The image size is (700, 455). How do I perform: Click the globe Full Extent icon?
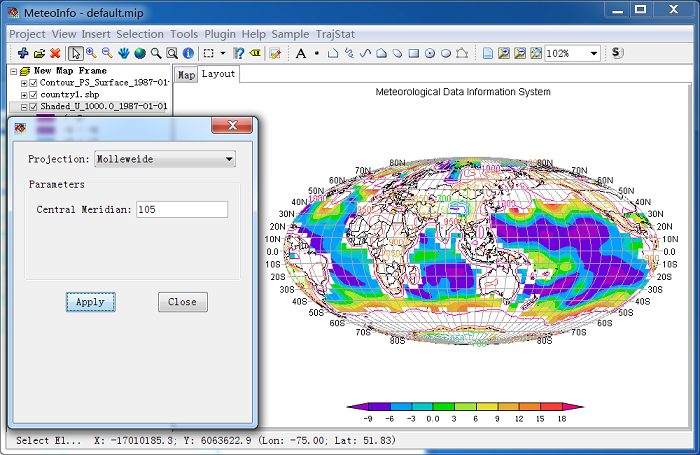point(140,53)
